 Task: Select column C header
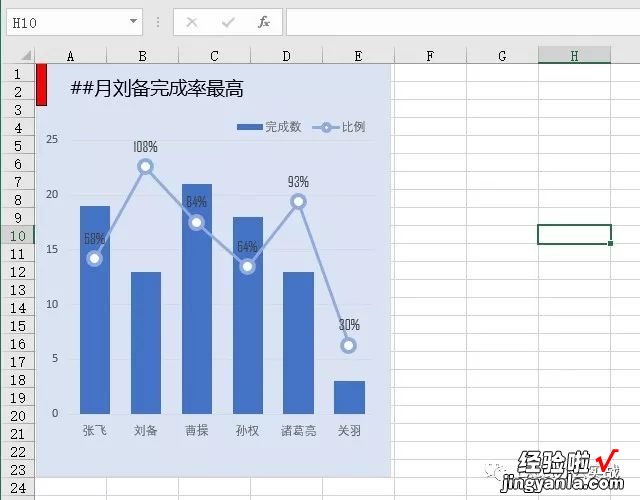[x=214, y=56]
